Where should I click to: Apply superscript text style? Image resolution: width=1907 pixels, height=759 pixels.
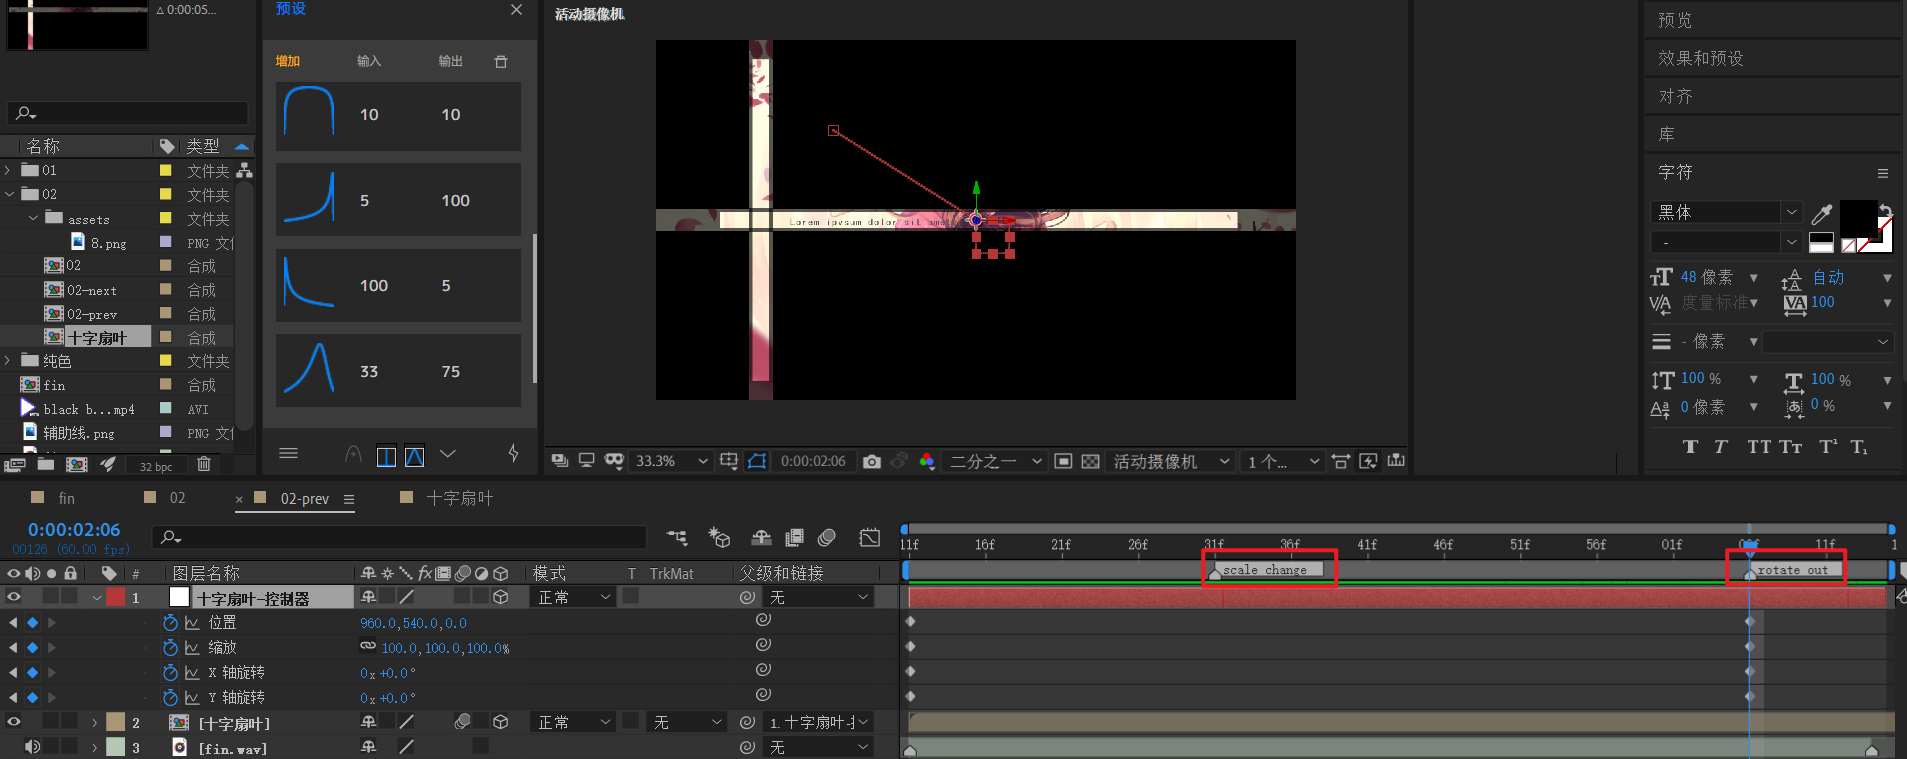[1828, 447]
